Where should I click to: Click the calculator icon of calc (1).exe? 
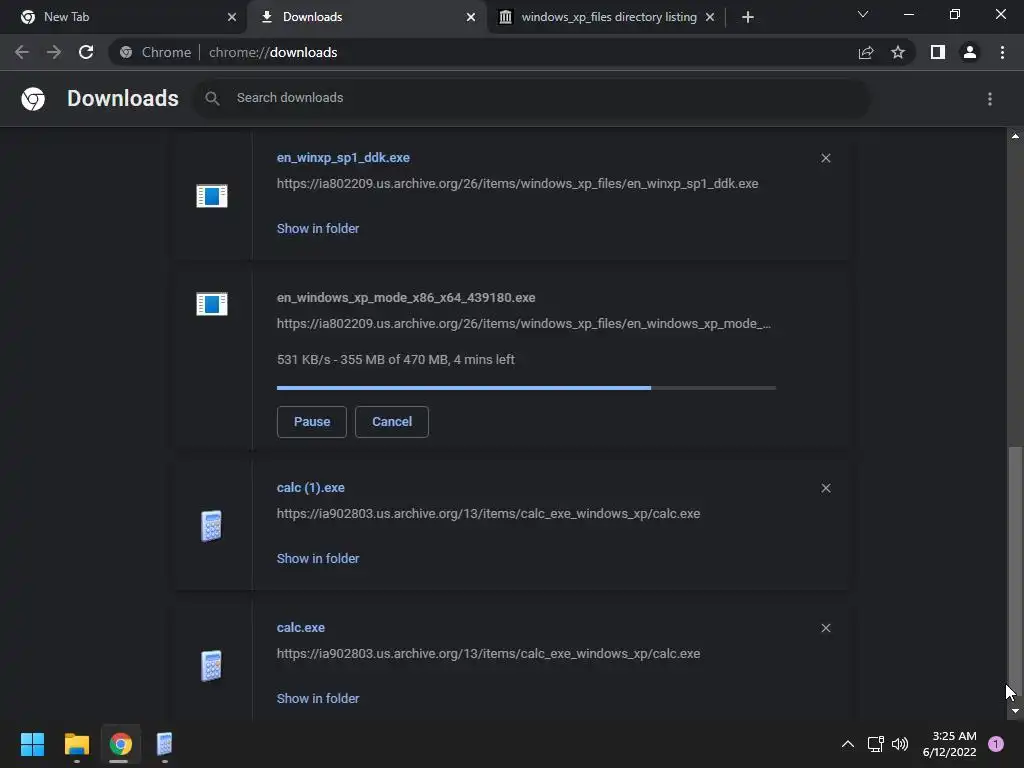point(211,526)
